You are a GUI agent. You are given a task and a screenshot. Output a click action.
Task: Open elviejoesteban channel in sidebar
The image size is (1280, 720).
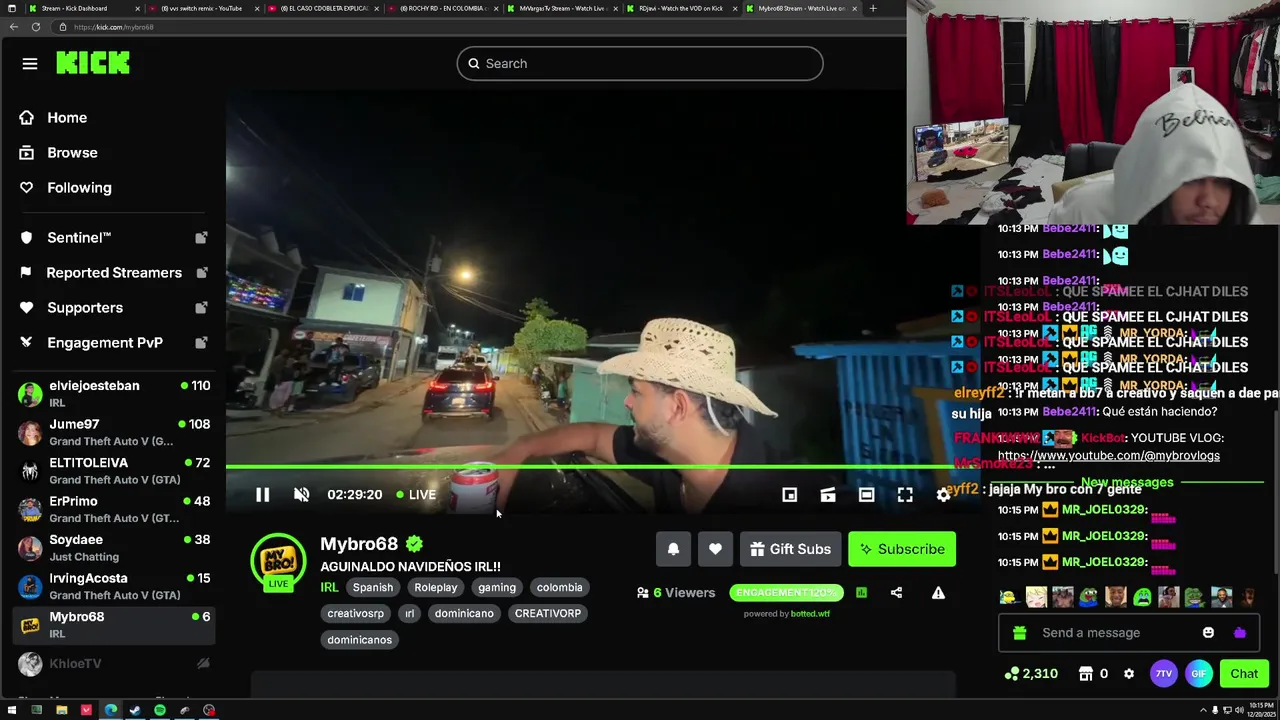(115, 394)
